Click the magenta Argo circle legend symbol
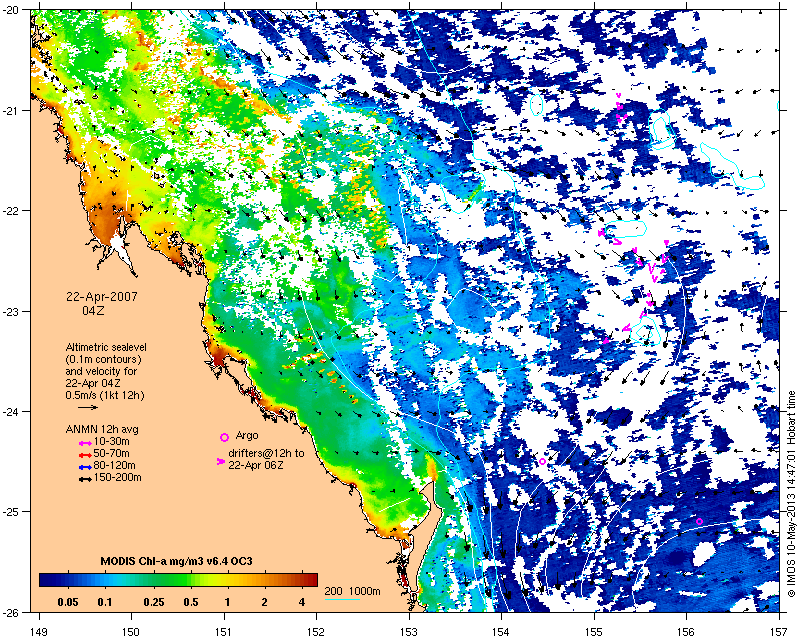 224,437
